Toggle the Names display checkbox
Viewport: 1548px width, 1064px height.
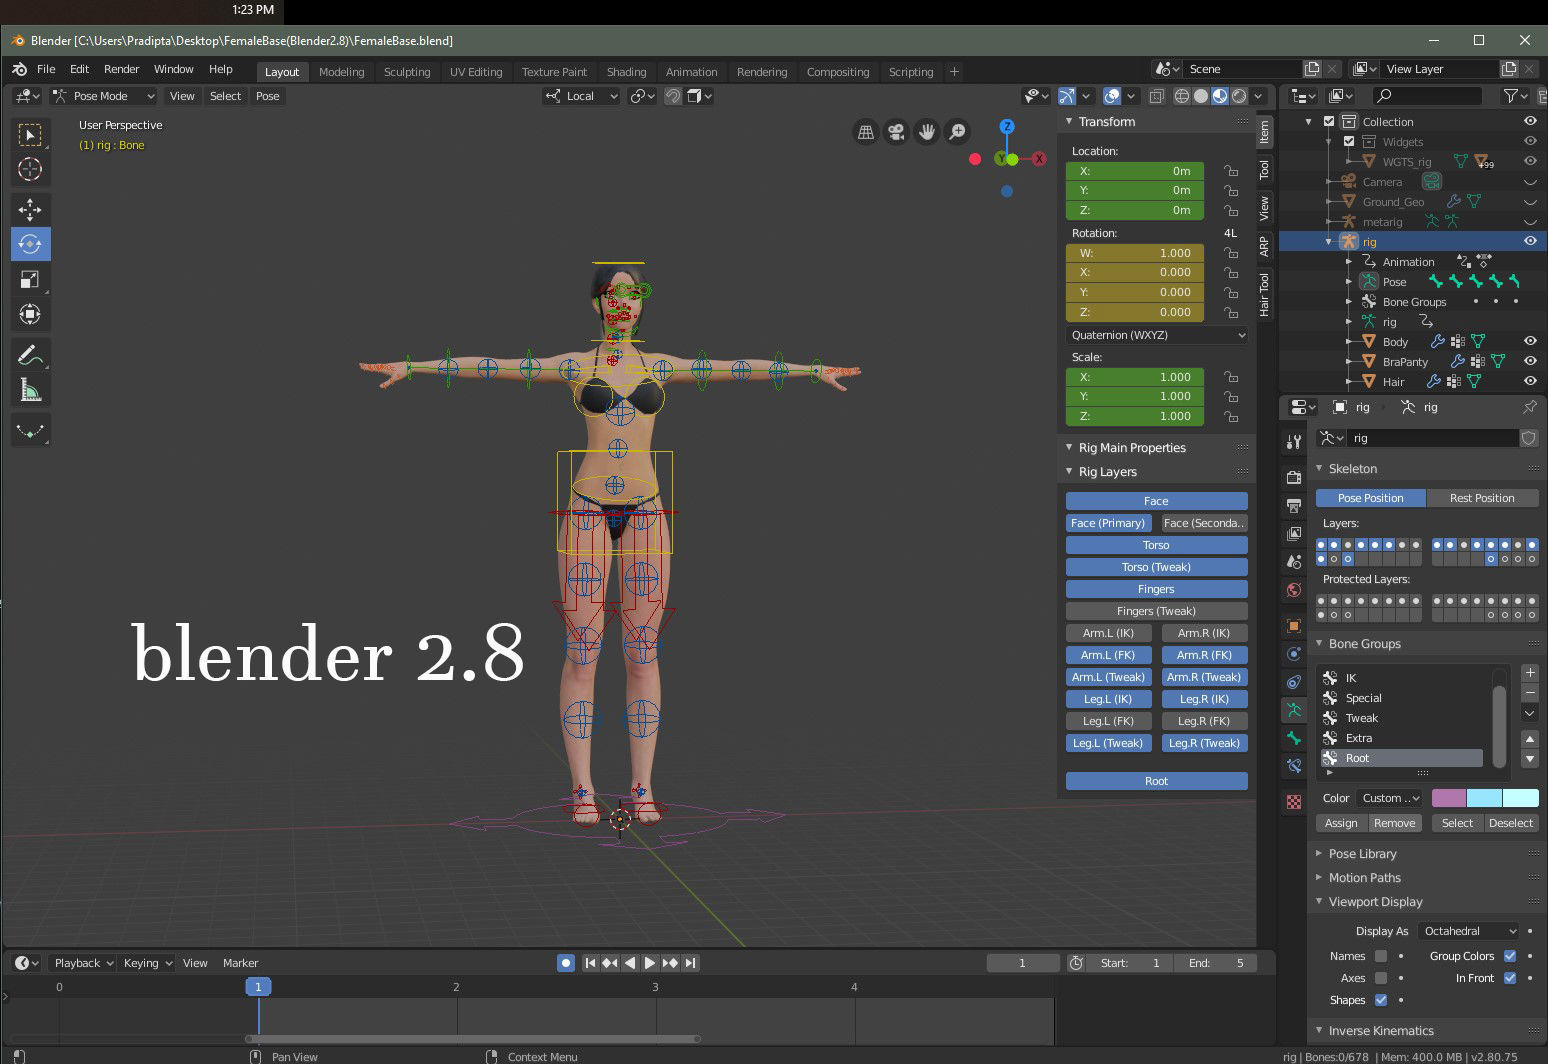1381,956
